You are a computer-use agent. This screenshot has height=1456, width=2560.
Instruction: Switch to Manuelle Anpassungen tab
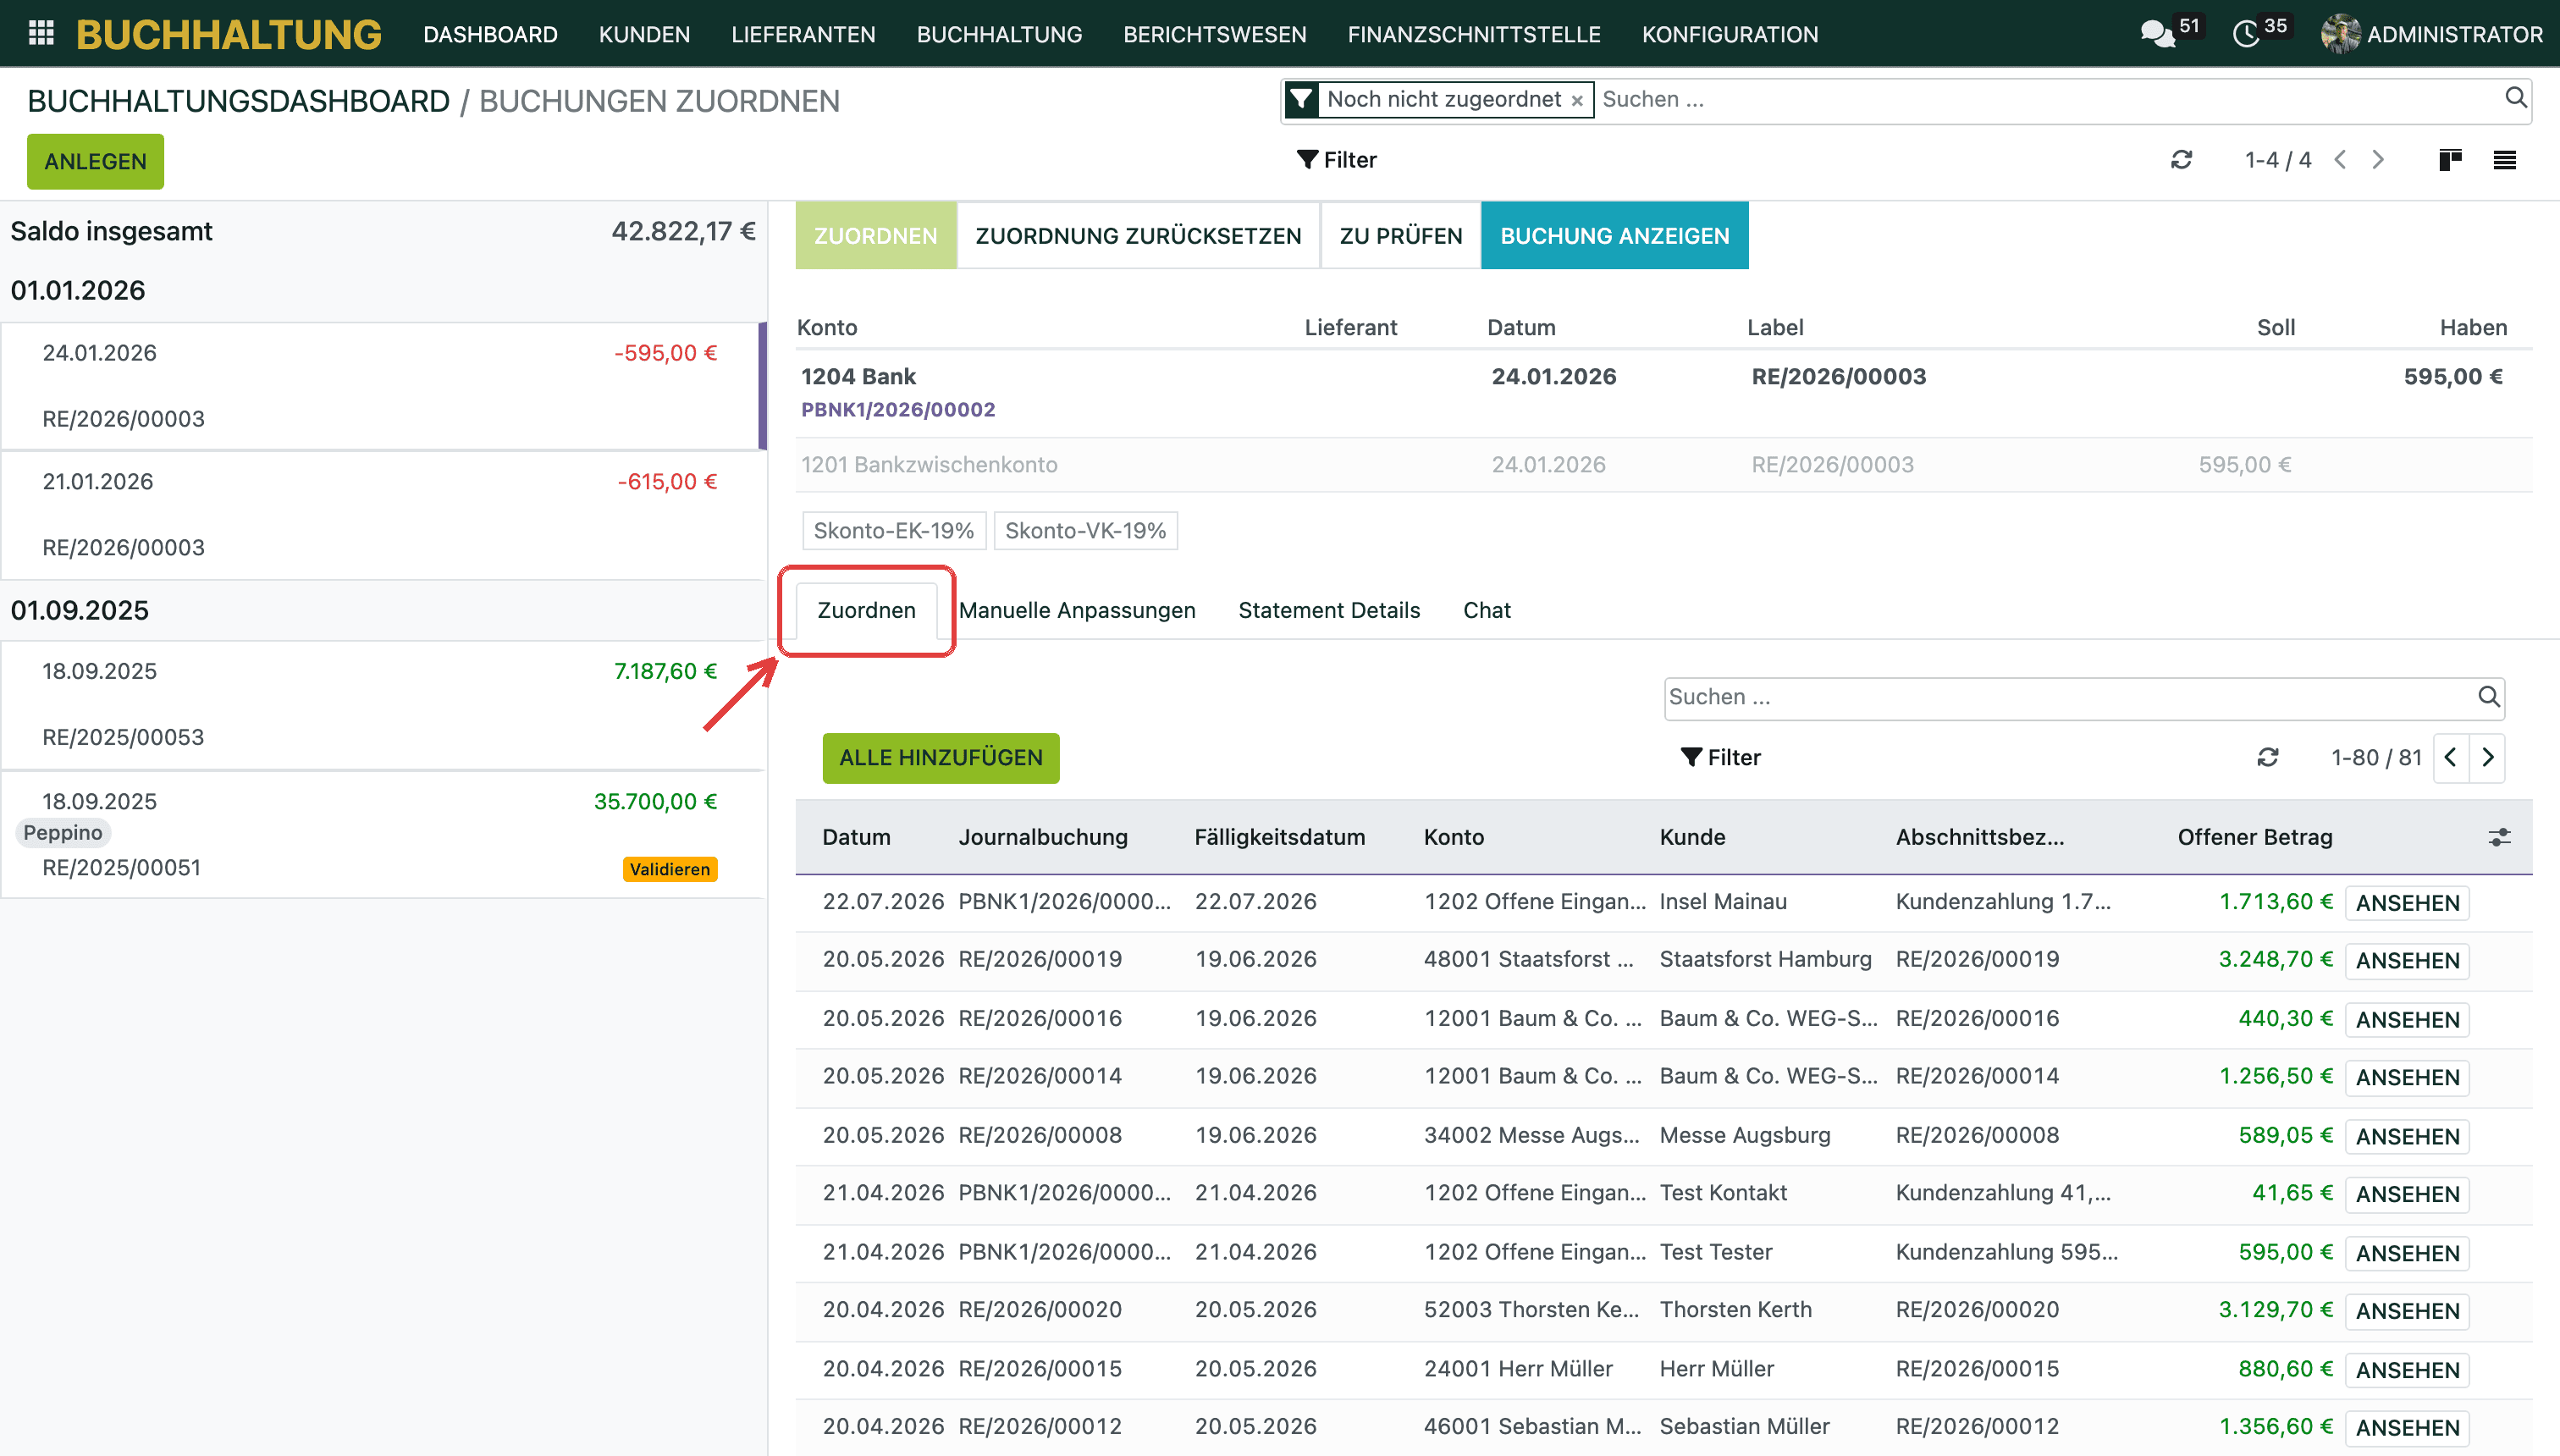(x=1077, y=610)
